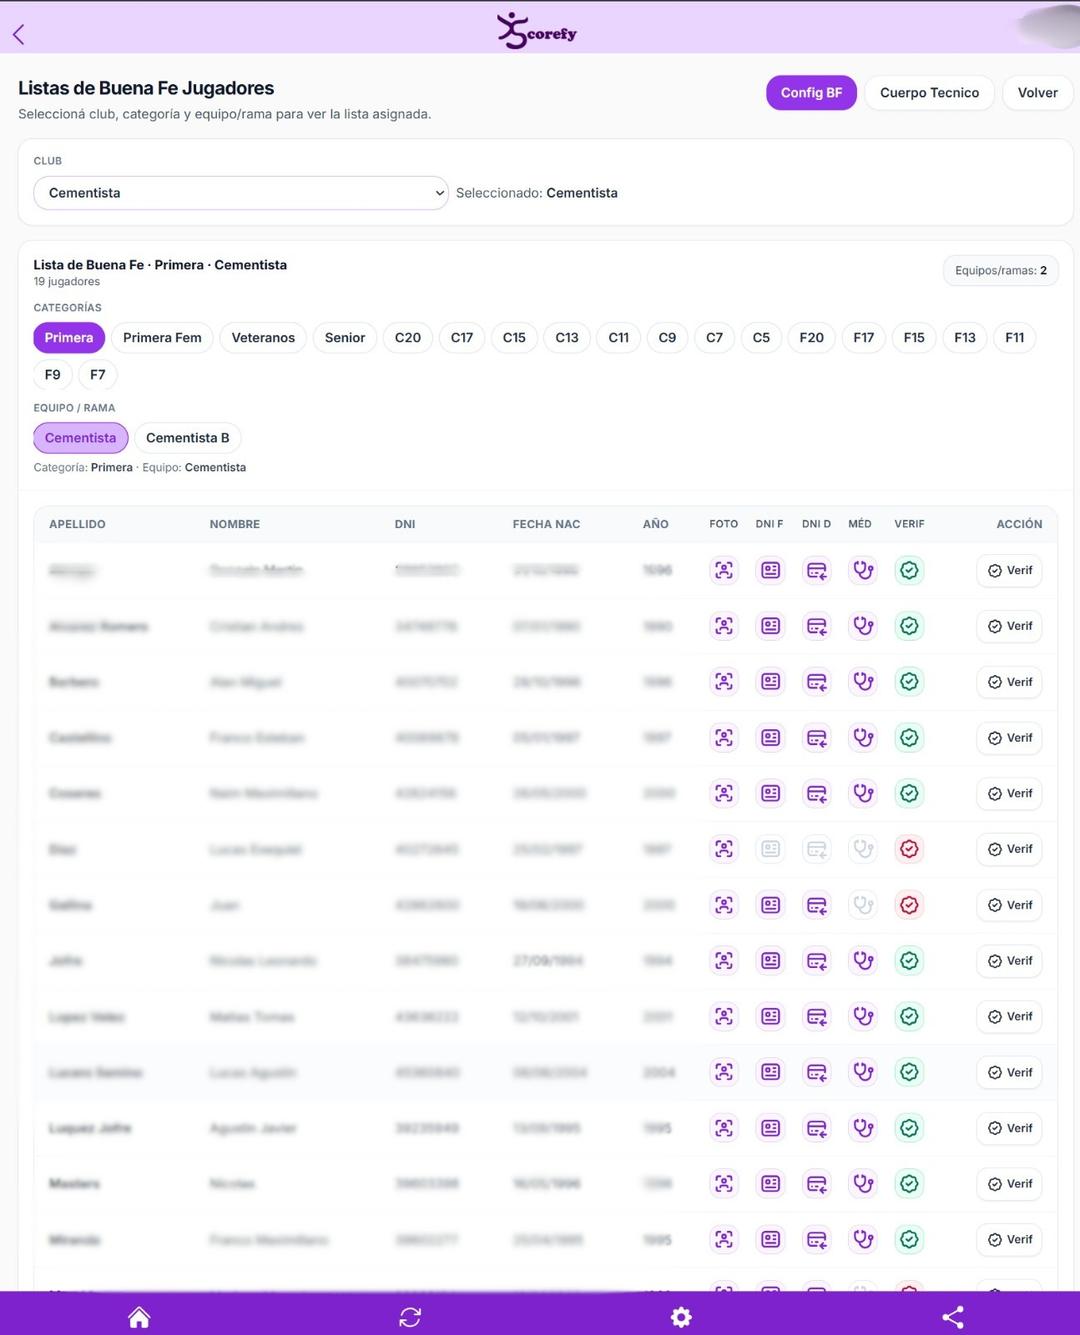
Task: Select the Cementista team chip
Action: [x=81, y=438]
